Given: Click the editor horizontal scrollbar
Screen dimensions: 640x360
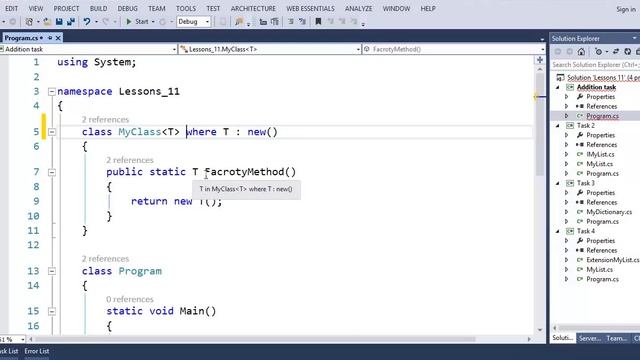Looking at the screenshot, I should (x=255, y=339).
